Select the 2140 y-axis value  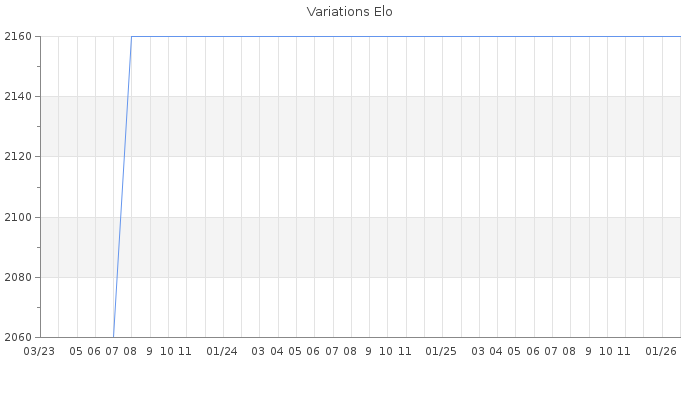(x=19, y=96)
